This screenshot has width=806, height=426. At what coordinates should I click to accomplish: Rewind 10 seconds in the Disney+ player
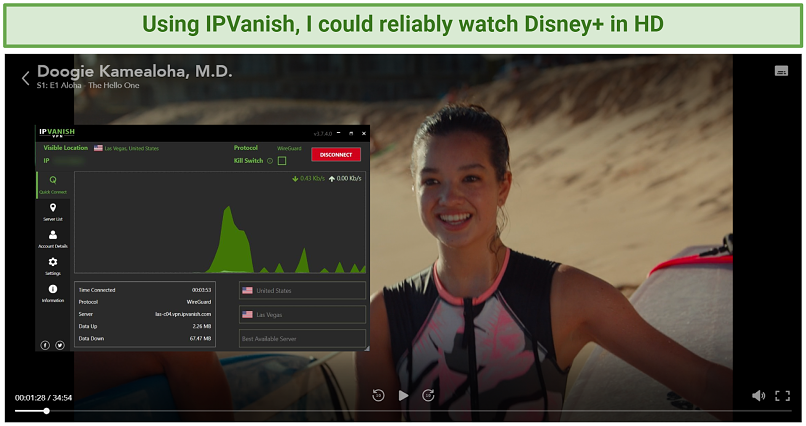pos(378,395)
